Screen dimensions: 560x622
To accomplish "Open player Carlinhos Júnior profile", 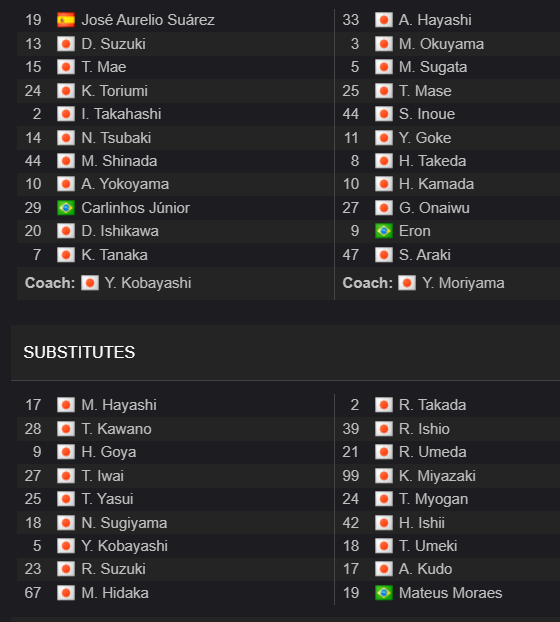I will click(136, 208).
